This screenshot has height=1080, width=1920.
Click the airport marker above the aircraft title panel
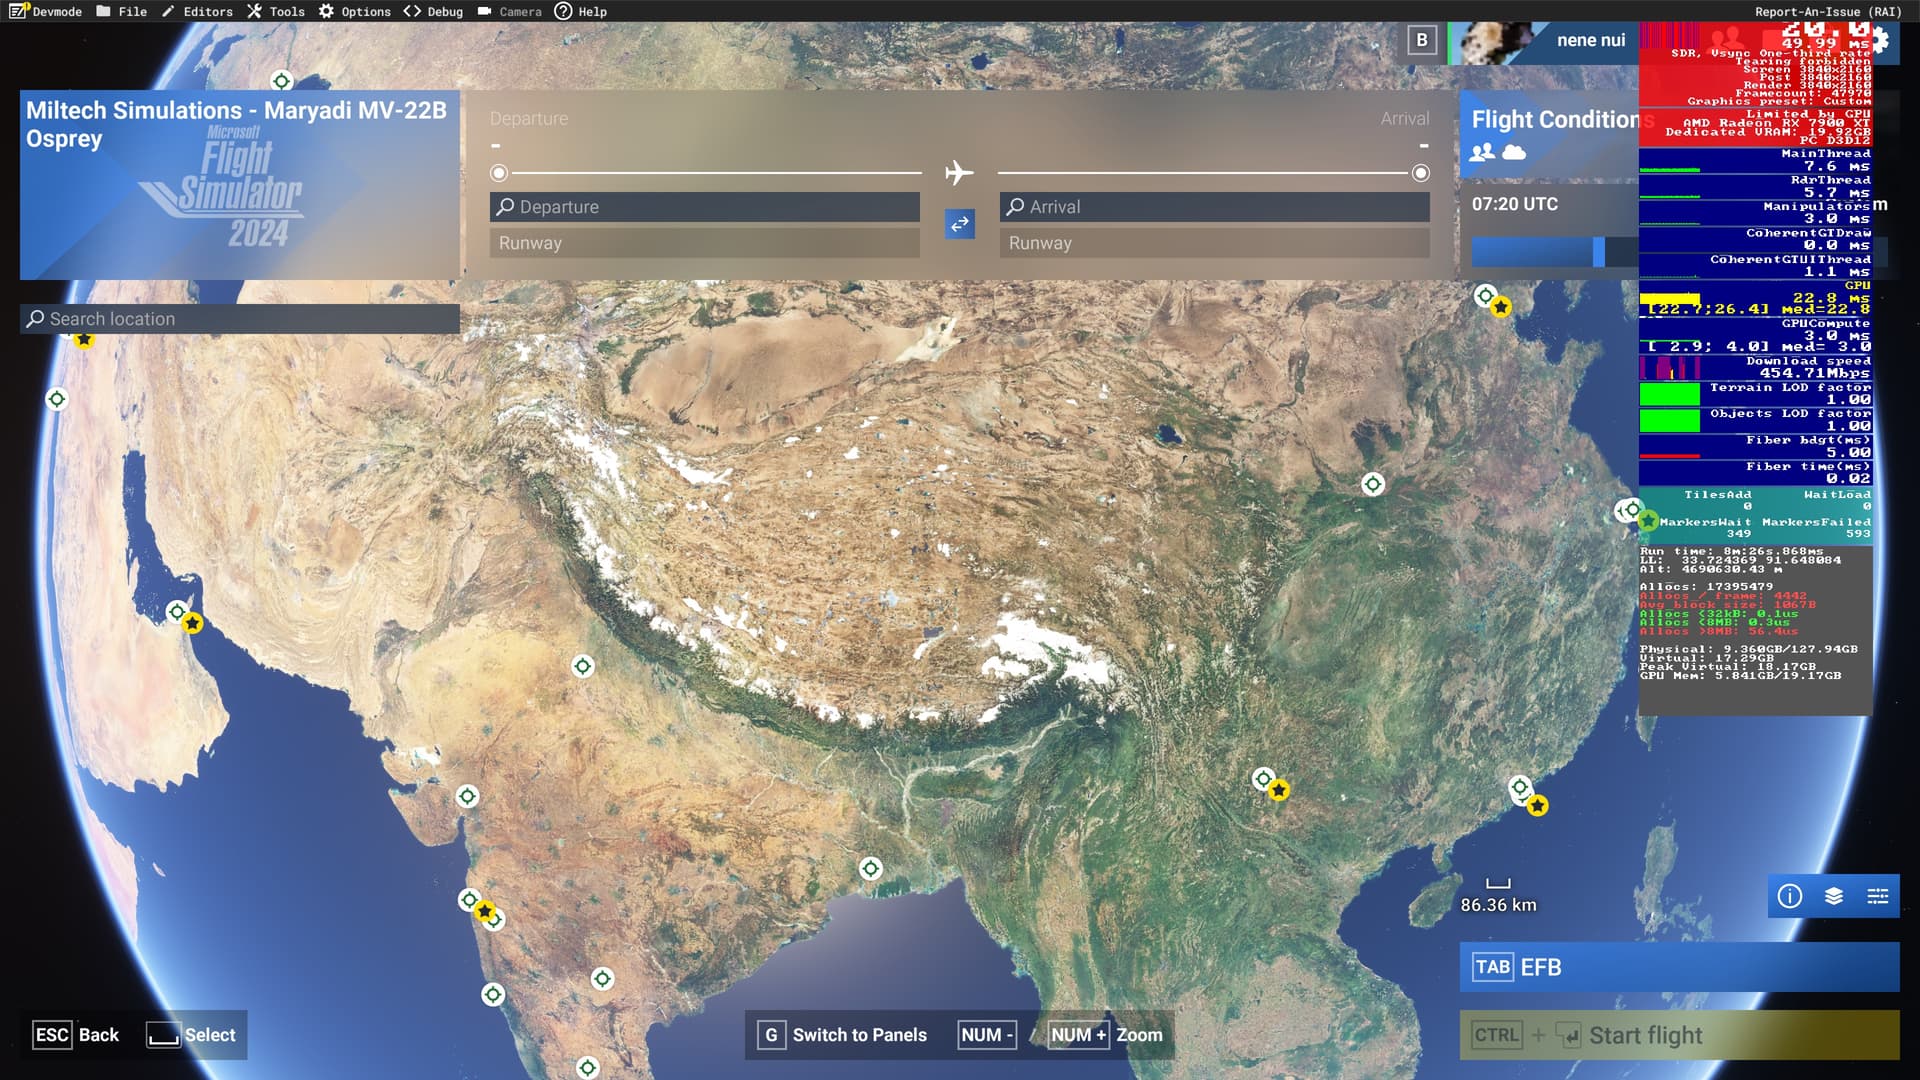[x=282, y=81]
